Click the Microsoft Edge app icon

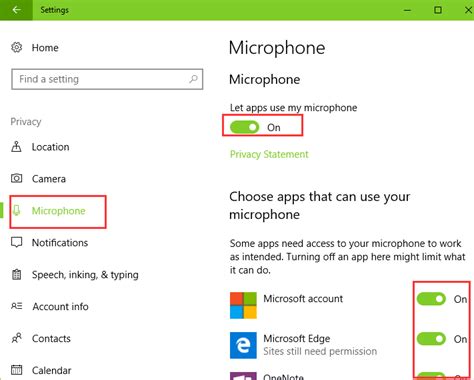pyautogui.click(x=243, y=345)
